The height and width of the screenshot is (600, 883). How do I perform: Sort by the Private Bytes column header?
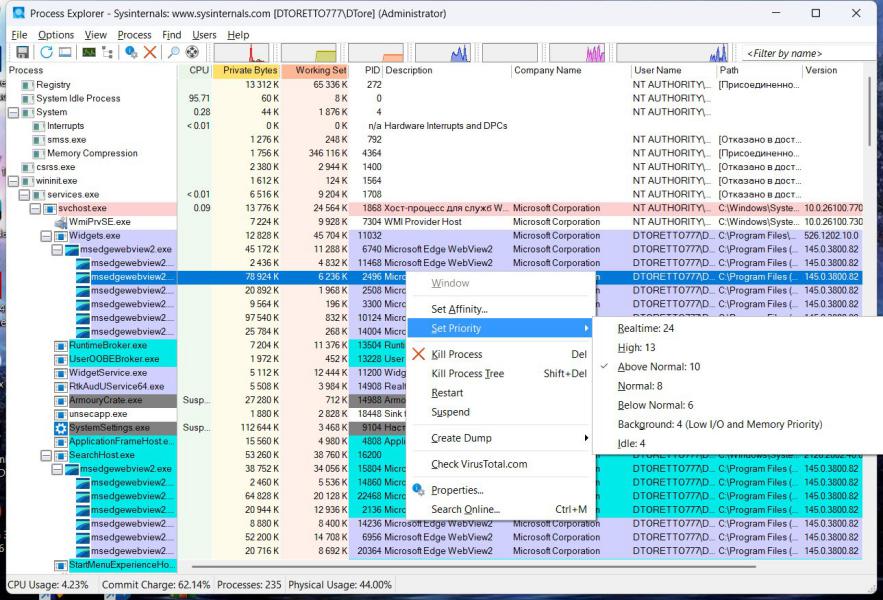pos(249,71)
